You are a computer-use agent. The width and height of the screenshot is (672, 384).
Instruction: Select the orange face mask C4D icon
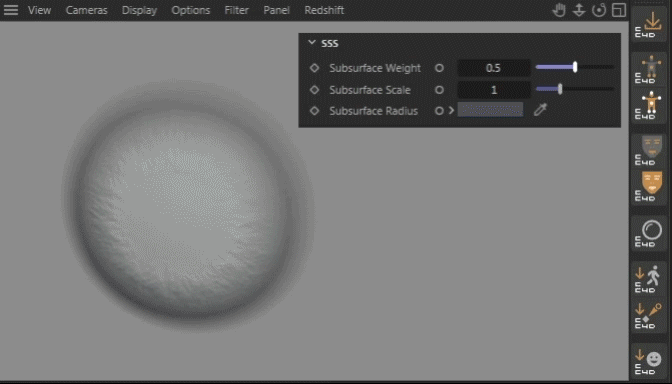pyautogui.click(x=650, y=186)
